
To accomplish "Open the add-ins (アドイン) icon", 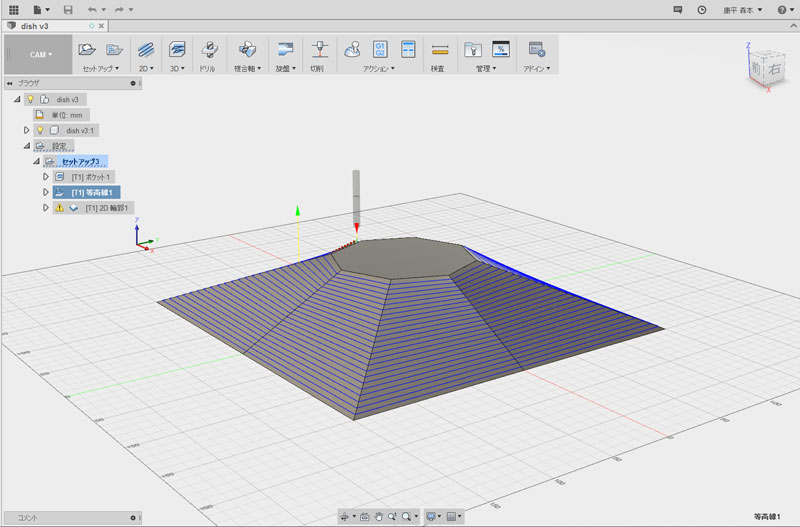I will [x=537, y=49].
